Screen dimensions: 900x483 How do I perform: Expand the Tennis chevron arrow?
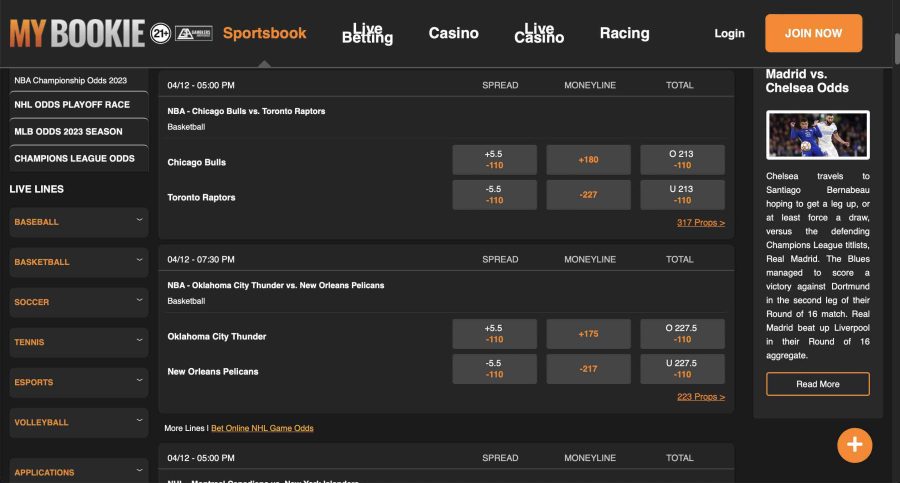[139, 340]
